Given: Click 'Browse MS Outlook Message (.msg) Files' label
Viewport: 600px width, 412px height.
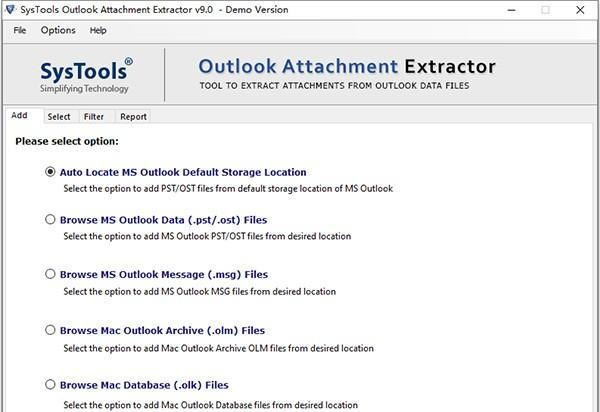Looking at the screenshot, I should 164,275.
